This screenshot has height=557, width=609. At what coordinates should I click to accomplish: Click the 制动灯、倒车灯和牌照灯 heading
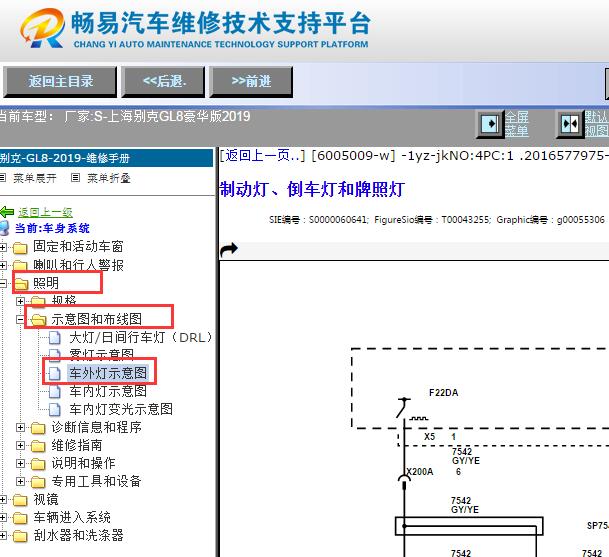point(312,189)
